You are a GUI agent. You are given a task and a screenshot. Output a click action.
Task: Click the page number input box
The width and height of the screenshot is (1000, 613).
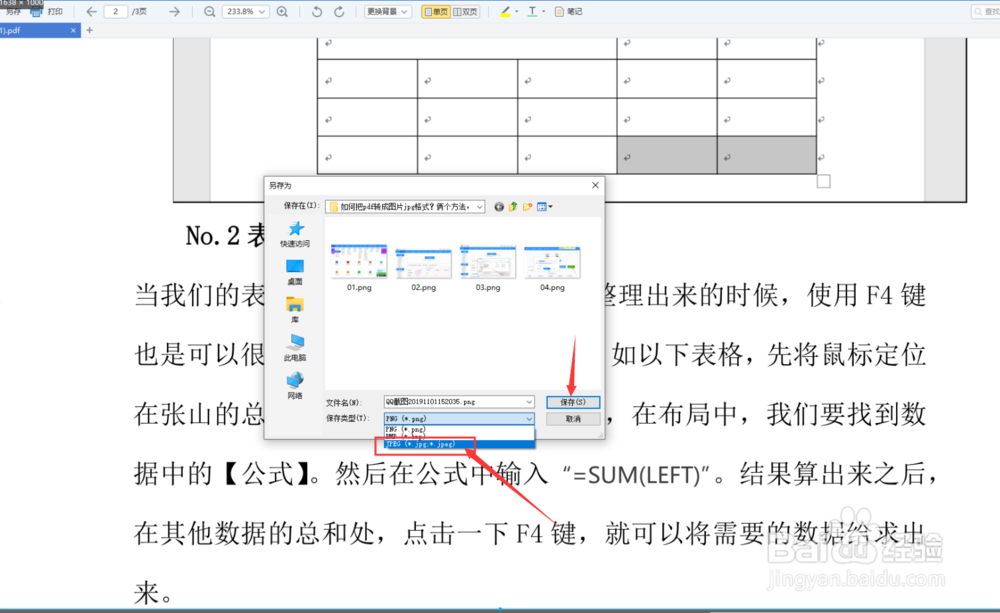click(115, 11)
